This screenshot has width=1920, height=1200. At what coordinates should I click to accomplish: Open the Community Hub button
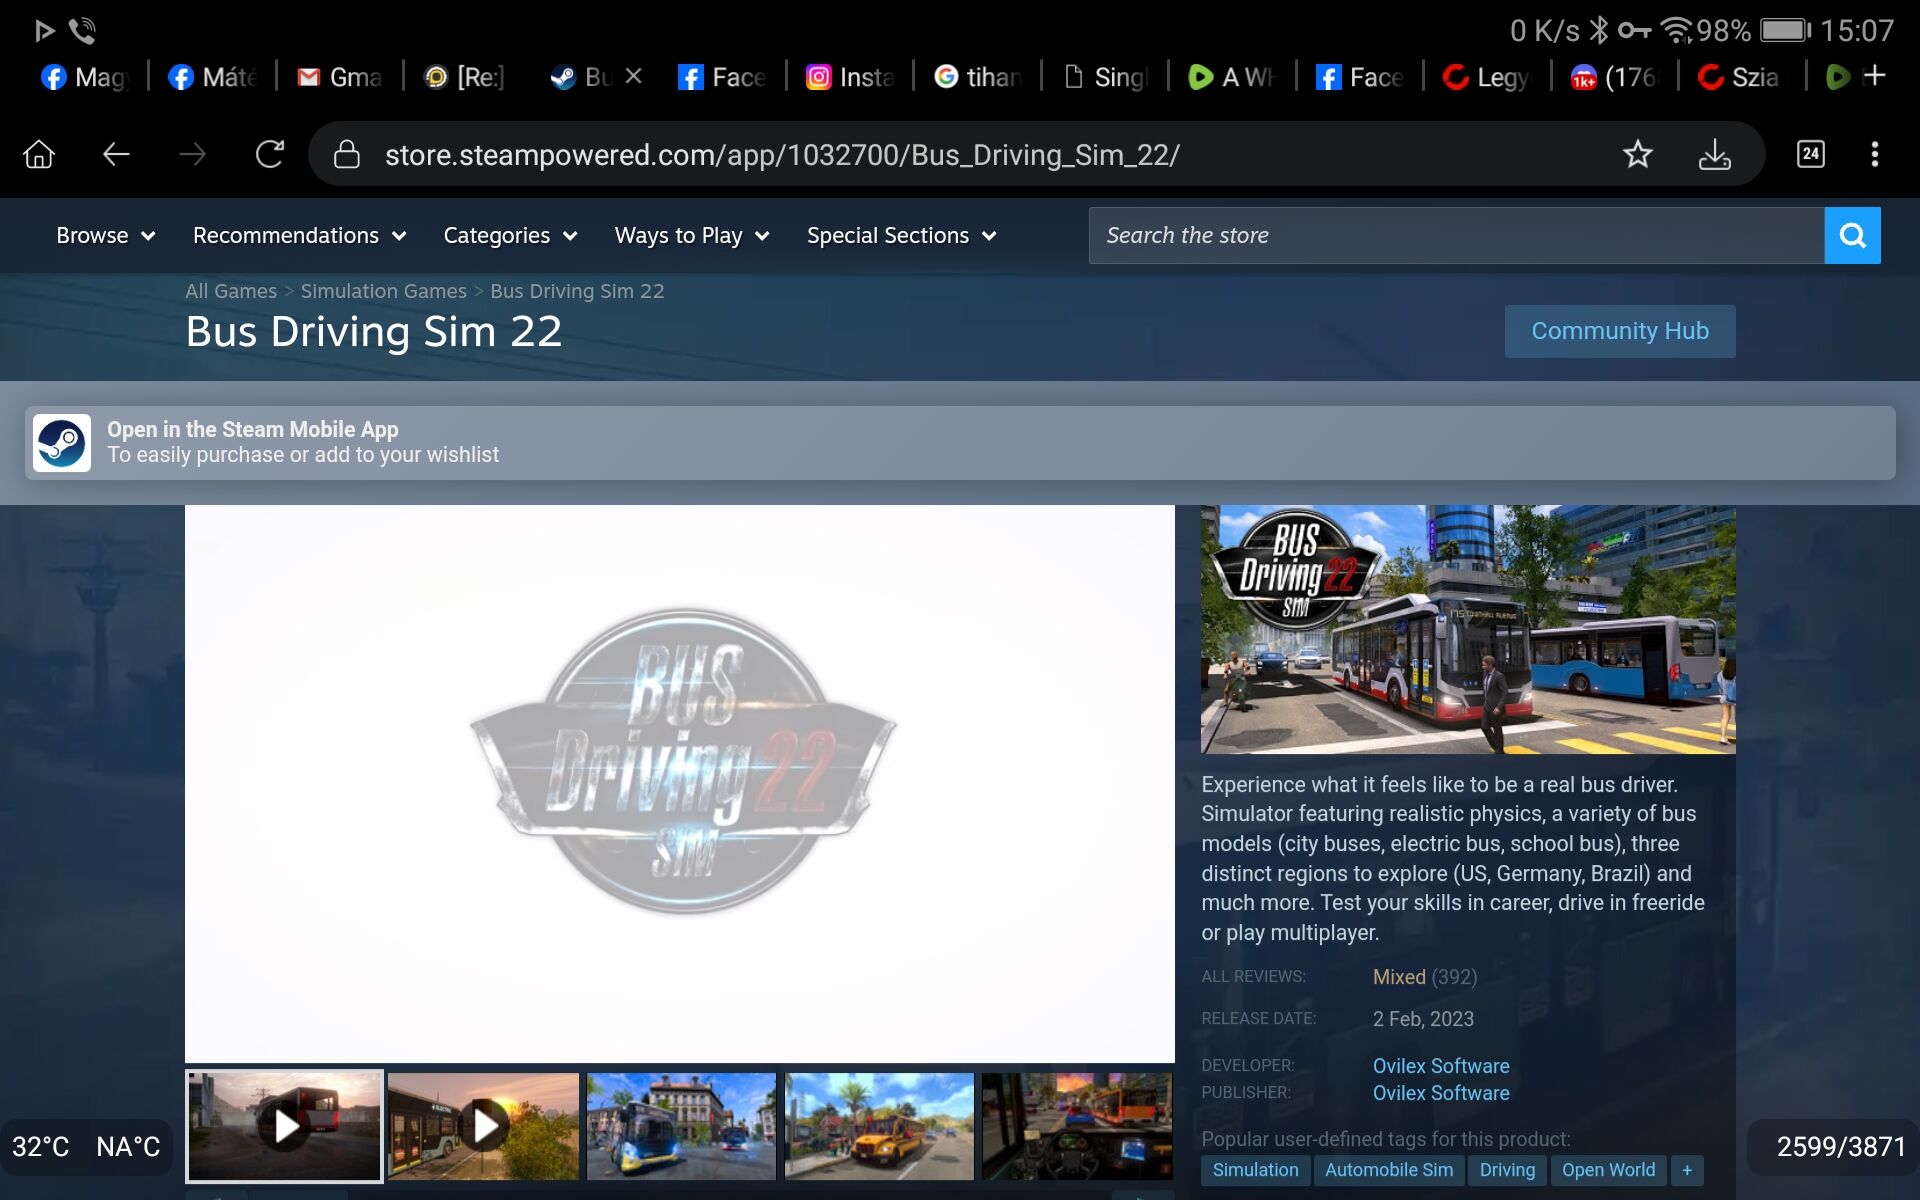pyautogui.click(x=1619, y=331)
